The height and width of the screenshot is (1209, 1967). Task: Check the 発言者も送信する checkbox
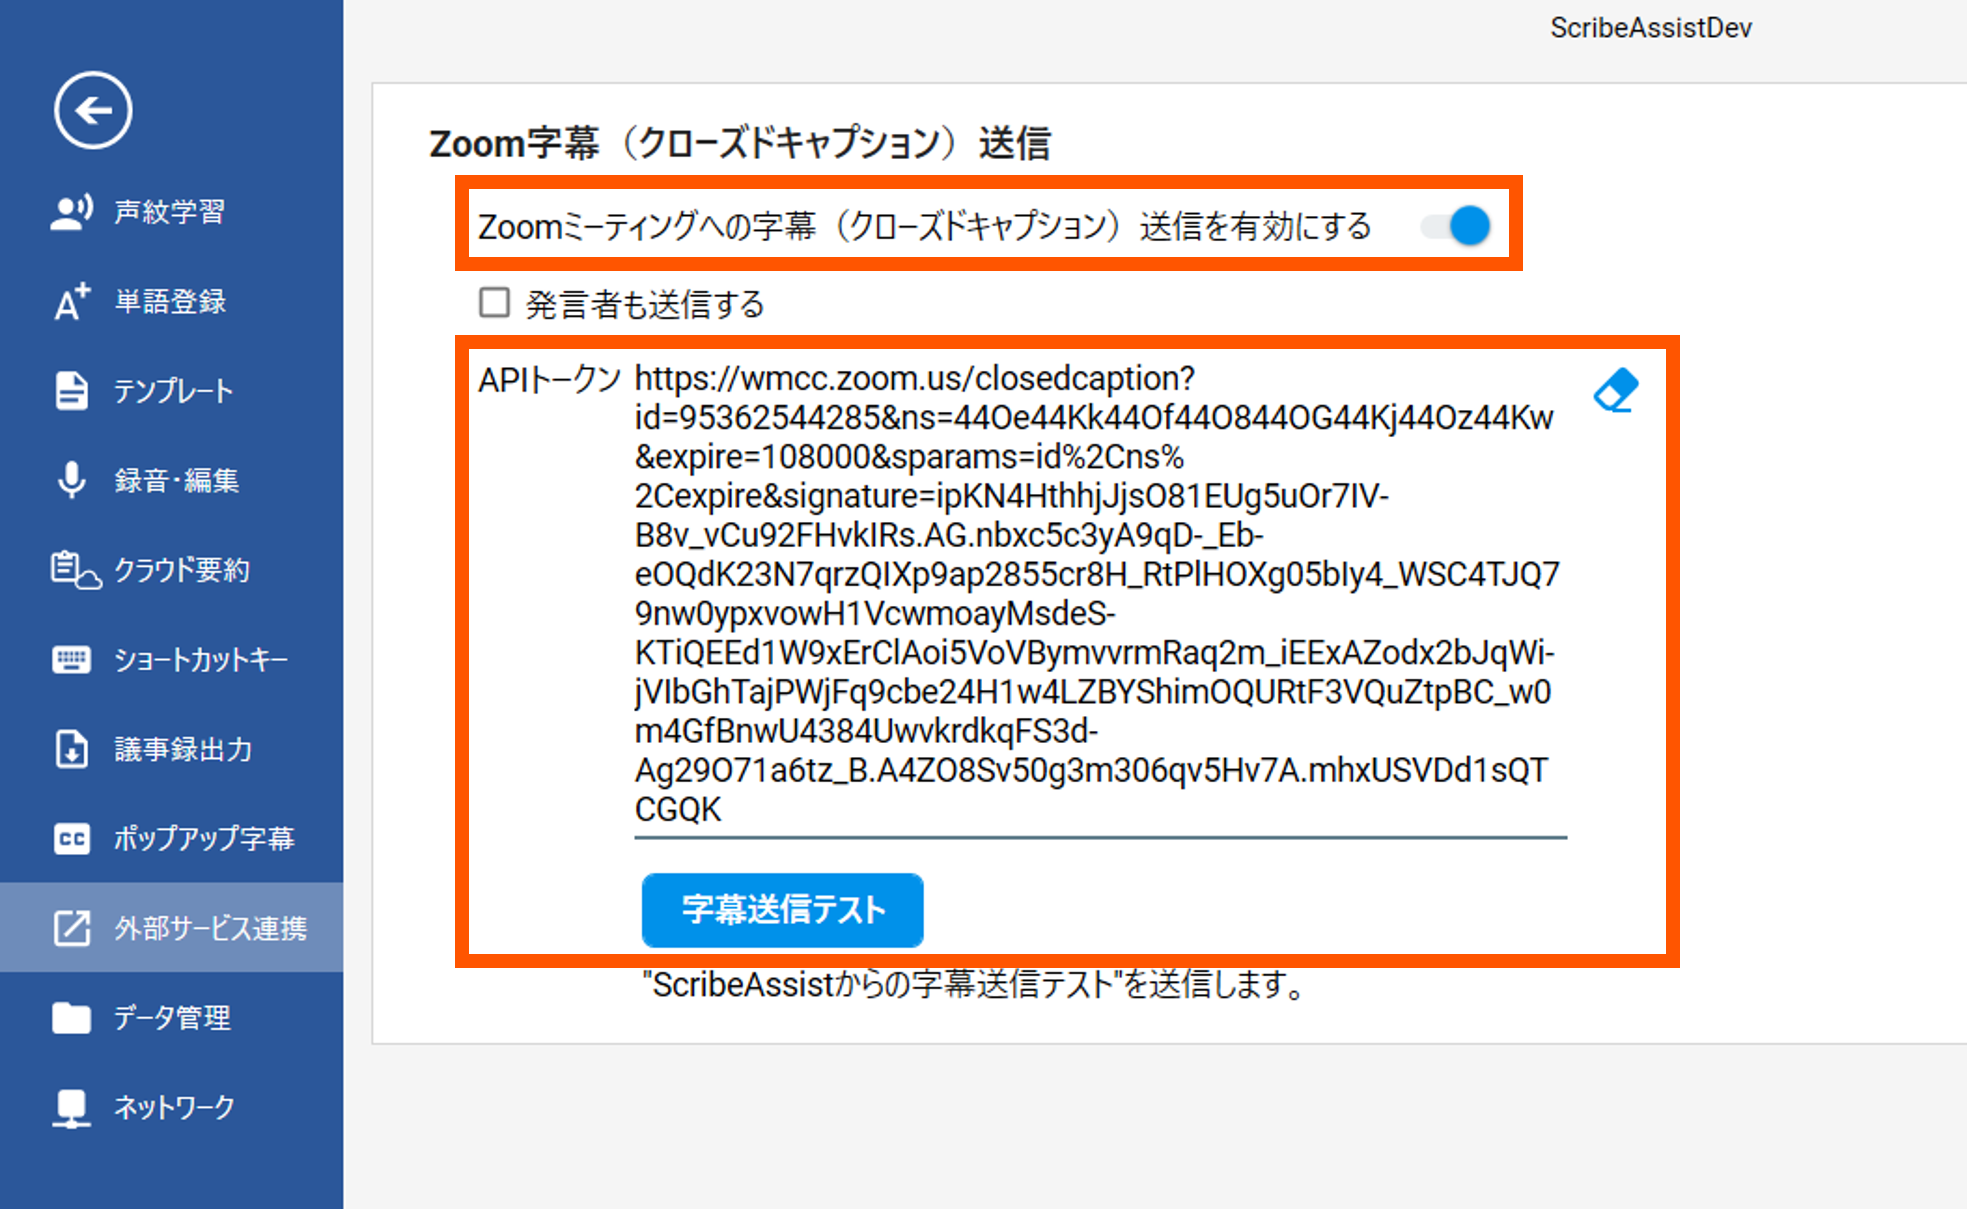pos(494,302)
